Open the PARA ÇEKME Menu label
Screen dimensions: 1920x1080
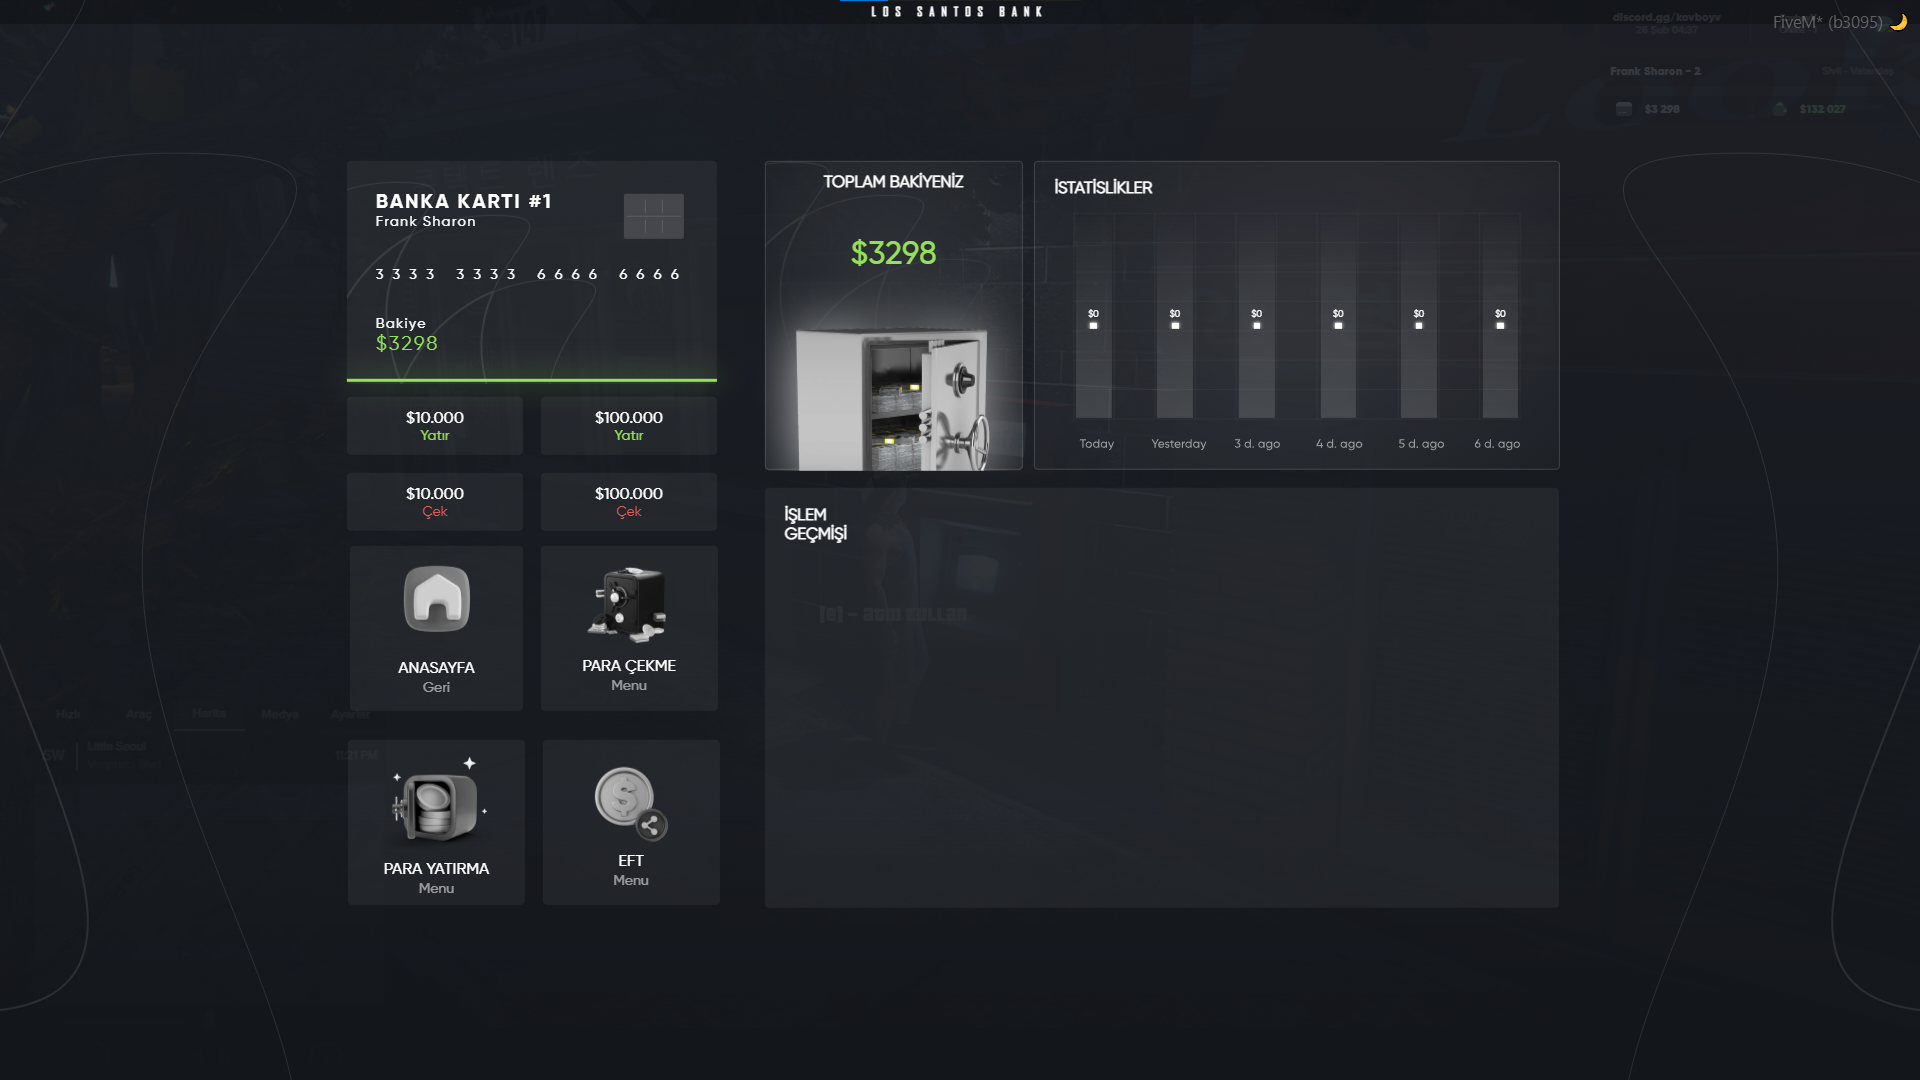pos(629,675)
